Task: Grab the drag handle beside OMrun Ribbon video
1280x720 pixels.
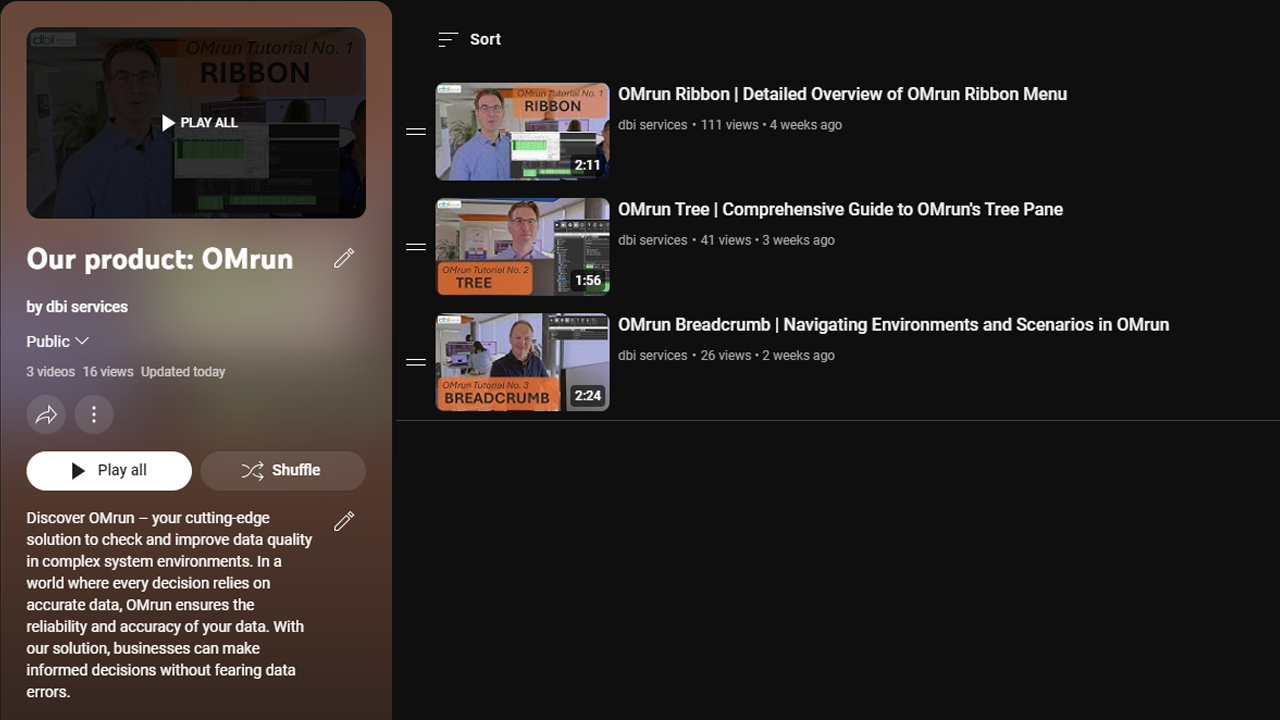Action: (416, 131)
